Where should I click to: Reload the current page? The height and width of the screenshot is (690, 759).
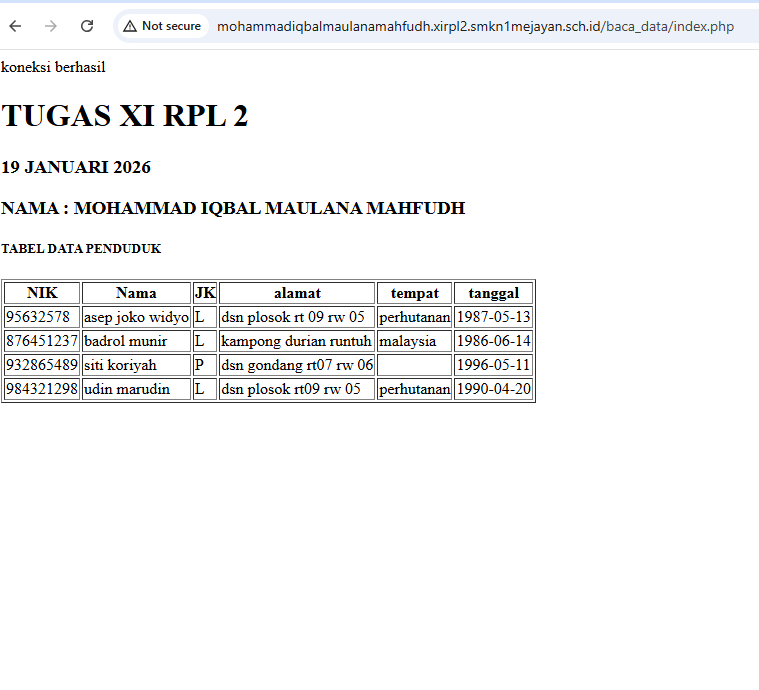click(87, 26)
